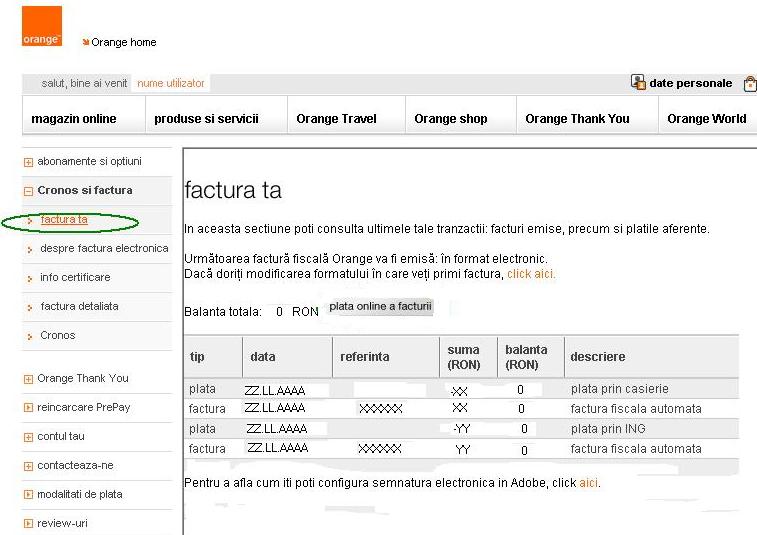Open the Orange World menu item
The image size is (757, 535).
coord(707,119)
